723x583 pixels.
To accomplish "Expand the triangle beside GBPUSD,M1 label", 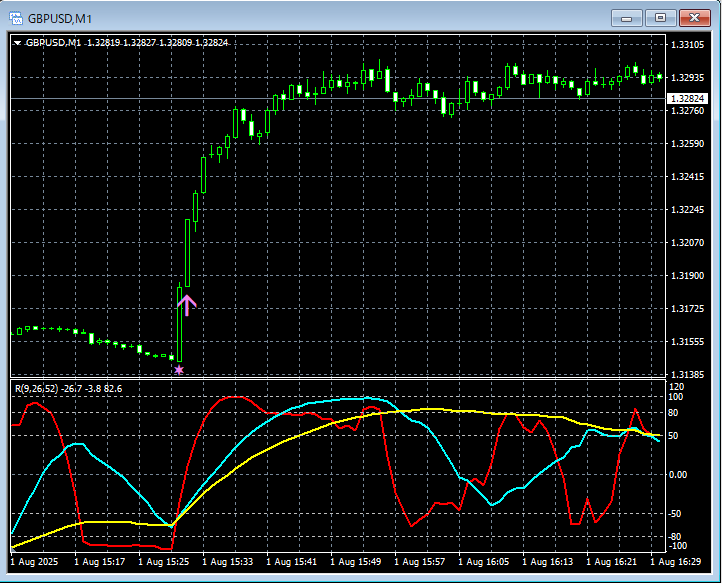I will click(17, 43).
